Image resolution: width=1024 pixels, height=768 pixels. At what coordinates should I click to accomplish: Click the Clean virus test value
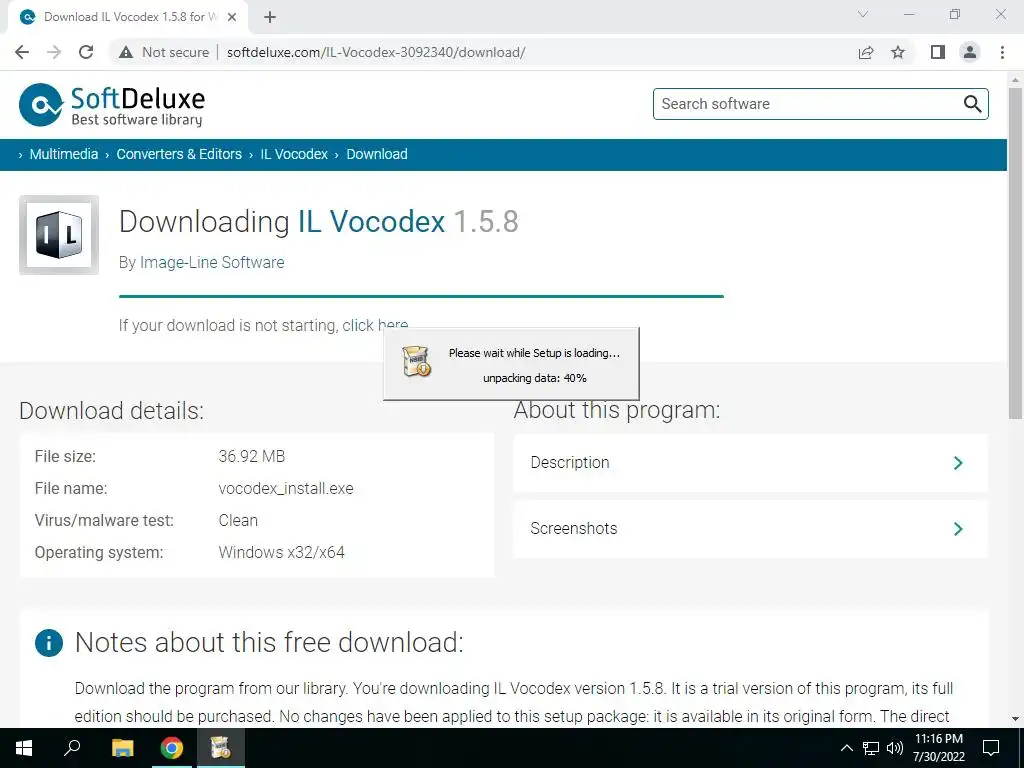[238, 520]
